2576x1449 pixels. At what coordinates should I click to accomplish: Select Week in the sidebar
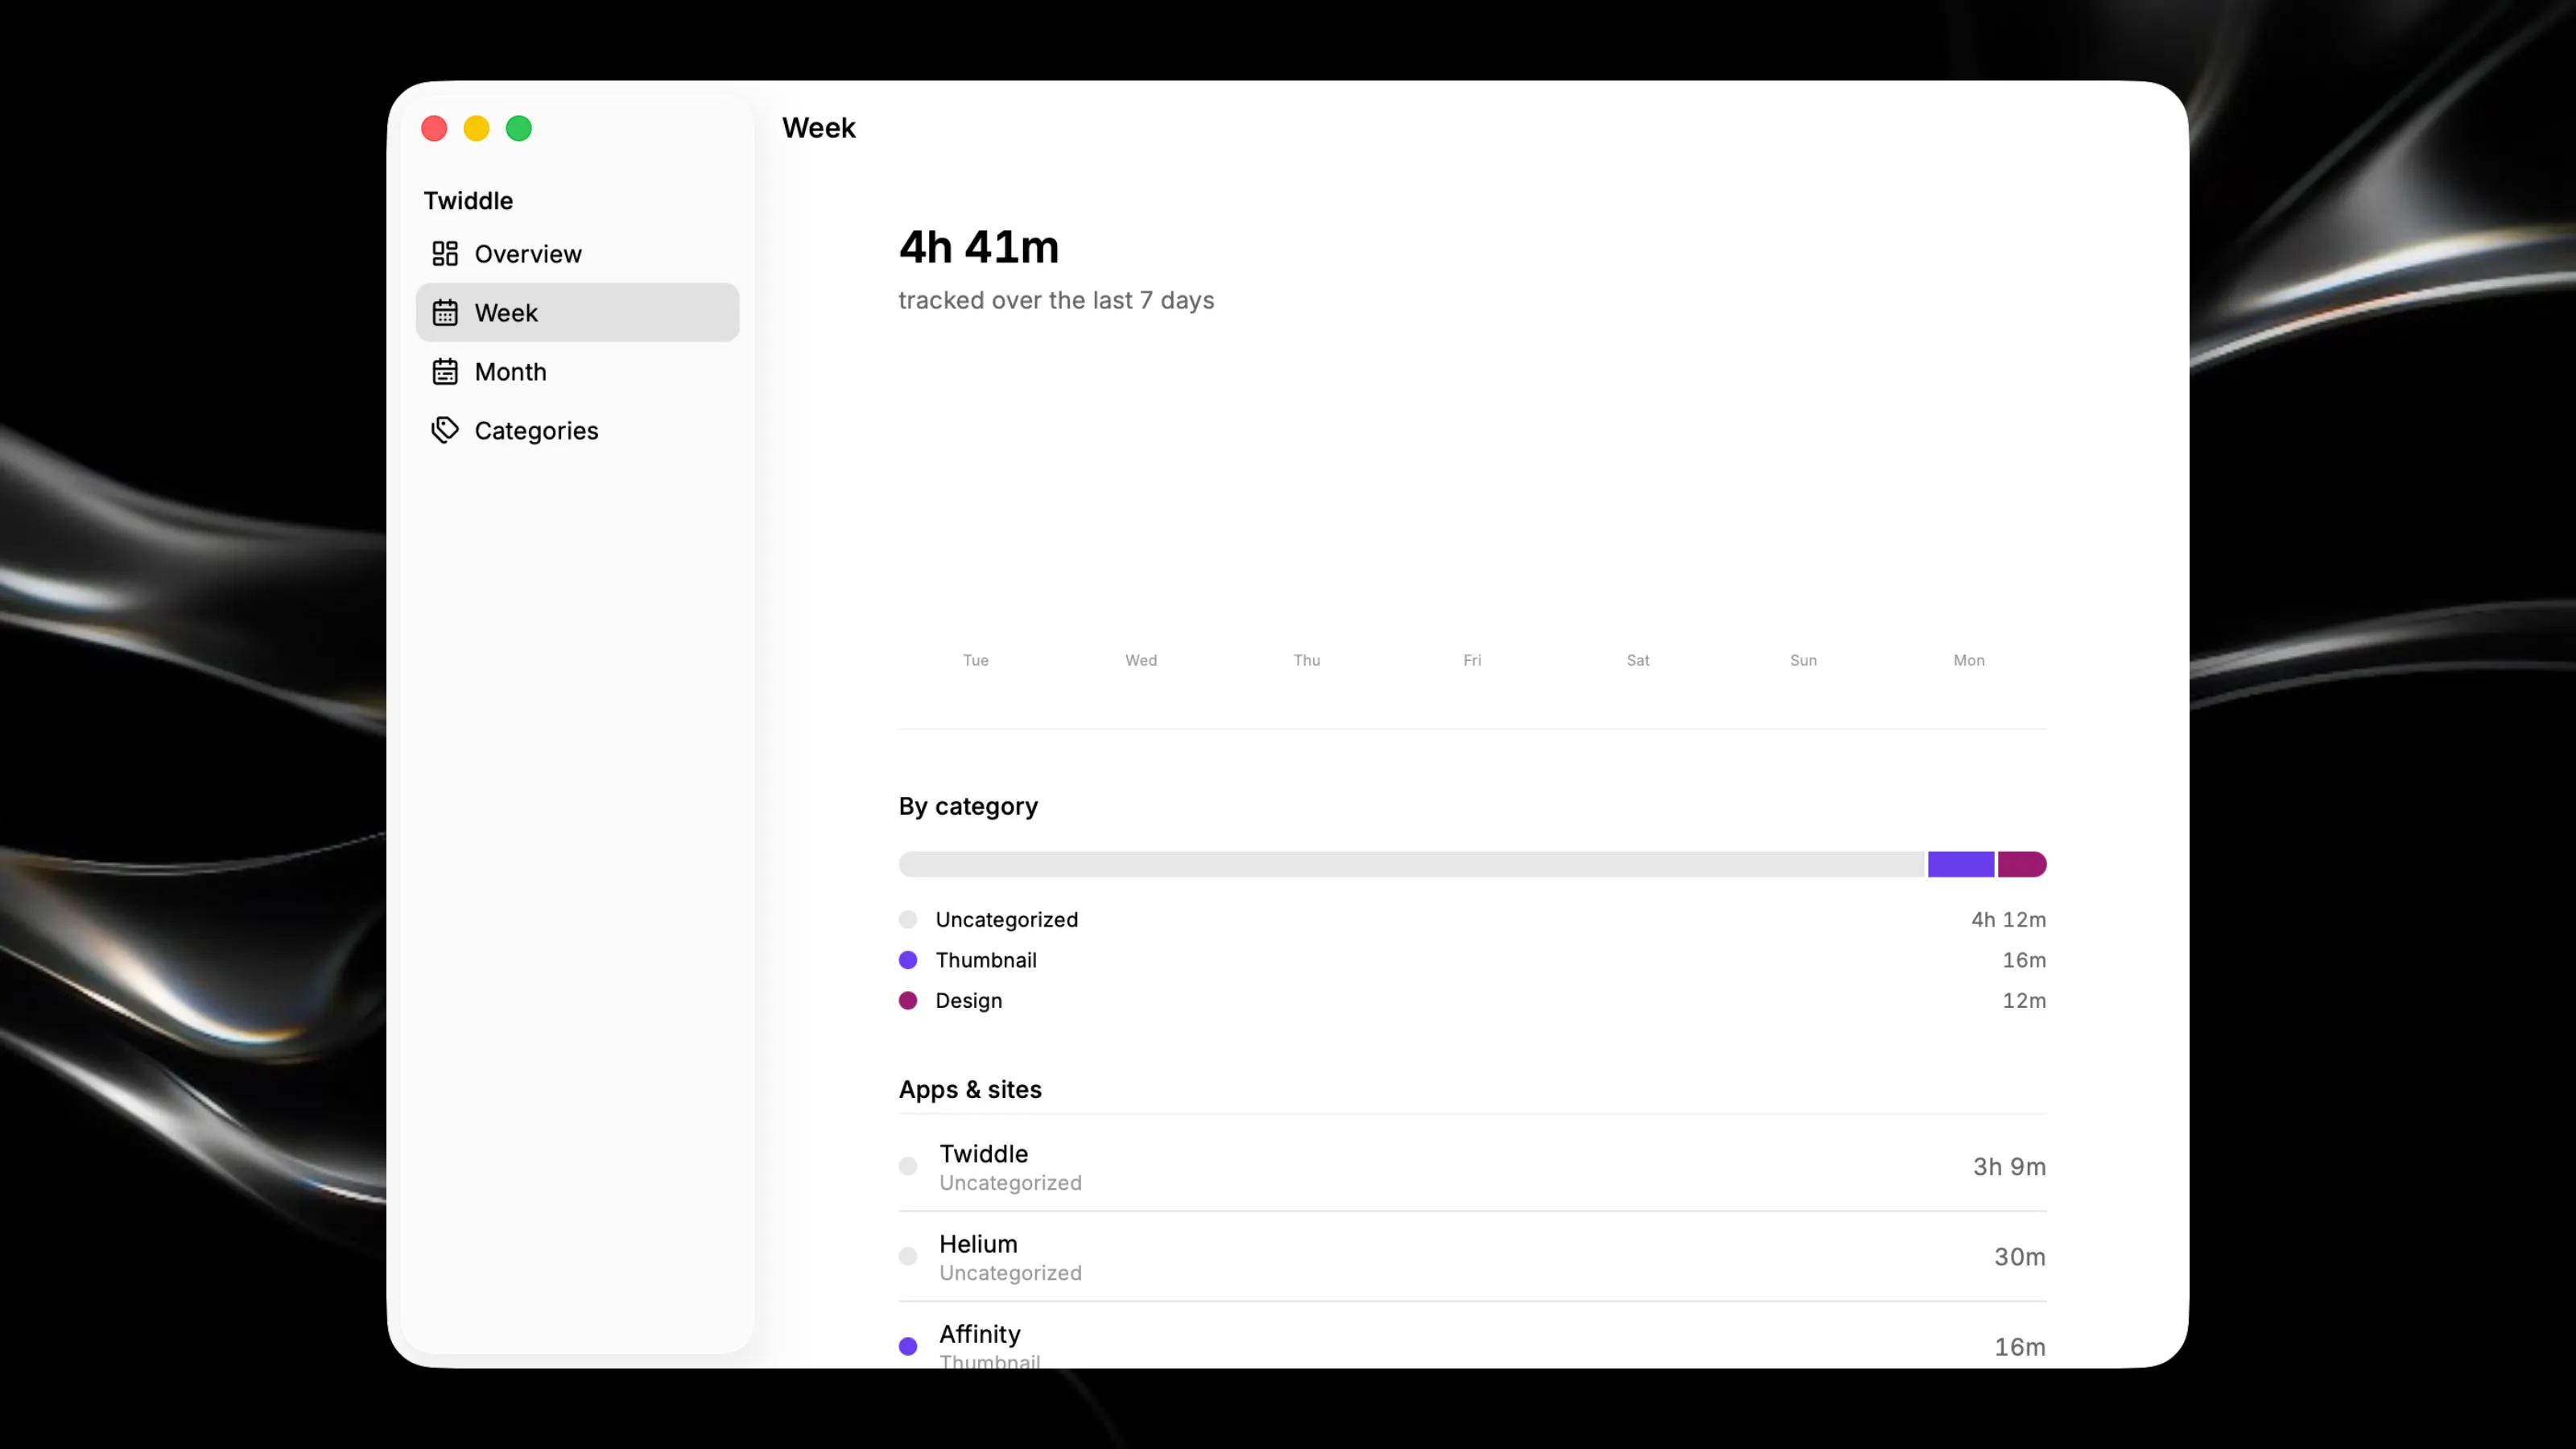pyautogui.click(x=577, y=313)
